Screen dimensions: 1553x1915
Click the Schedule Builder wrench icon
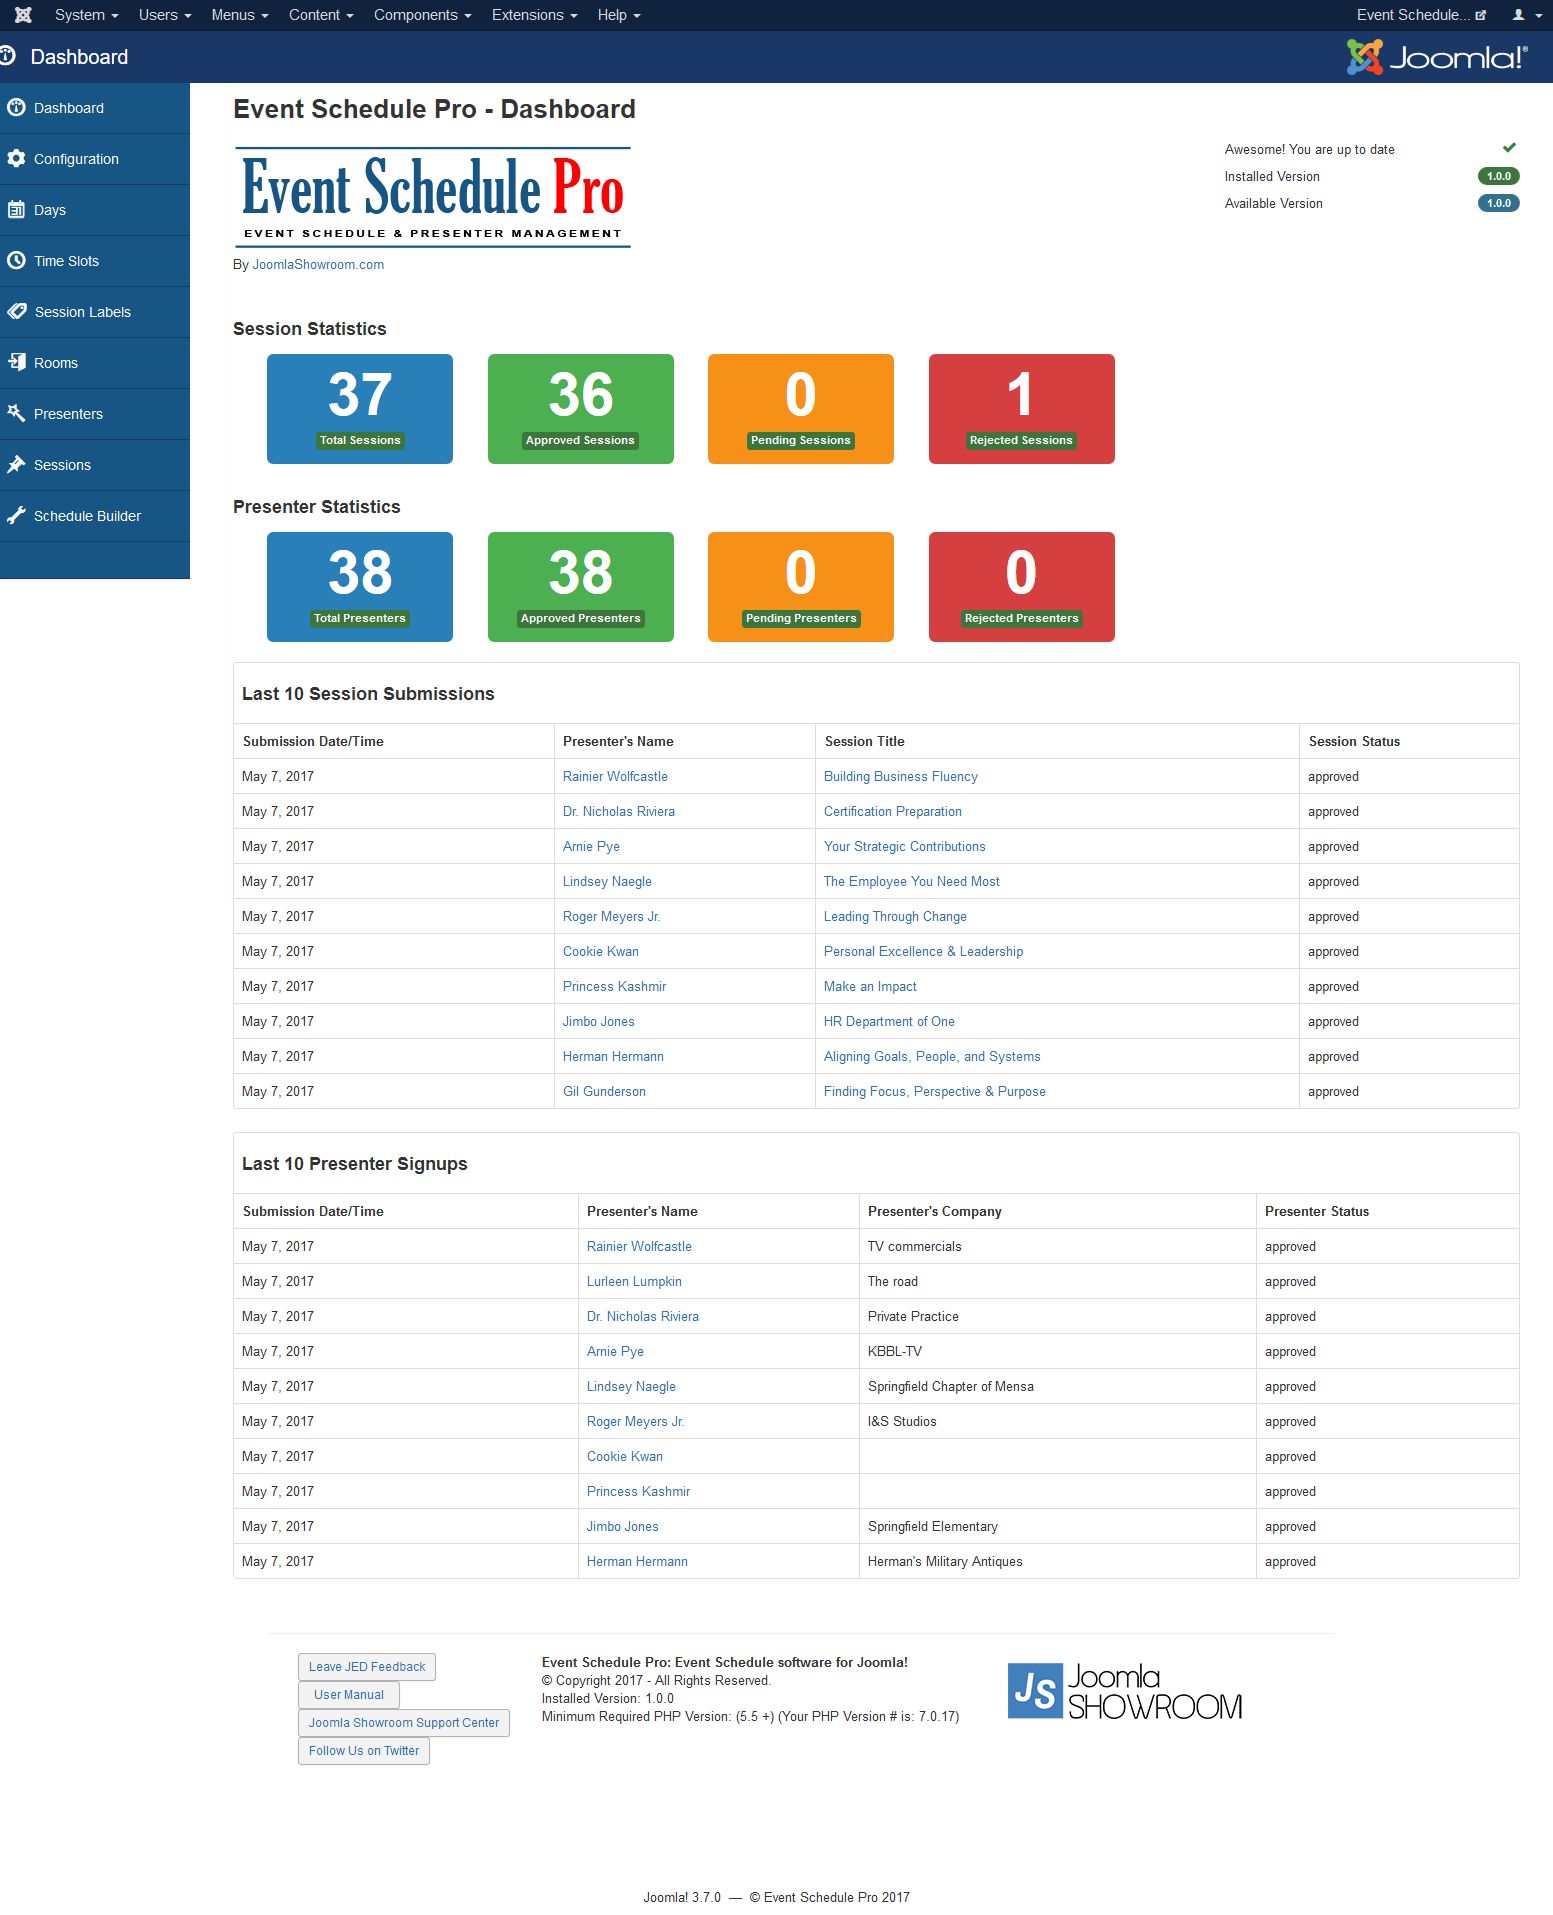(16, 515)
